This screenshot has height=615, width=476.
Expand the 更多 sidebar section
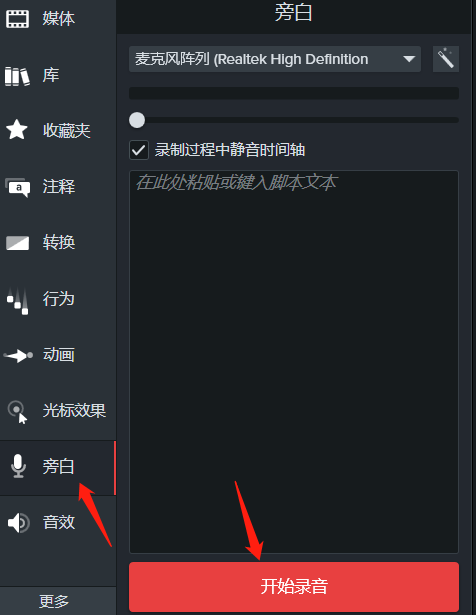coord(54,601)
